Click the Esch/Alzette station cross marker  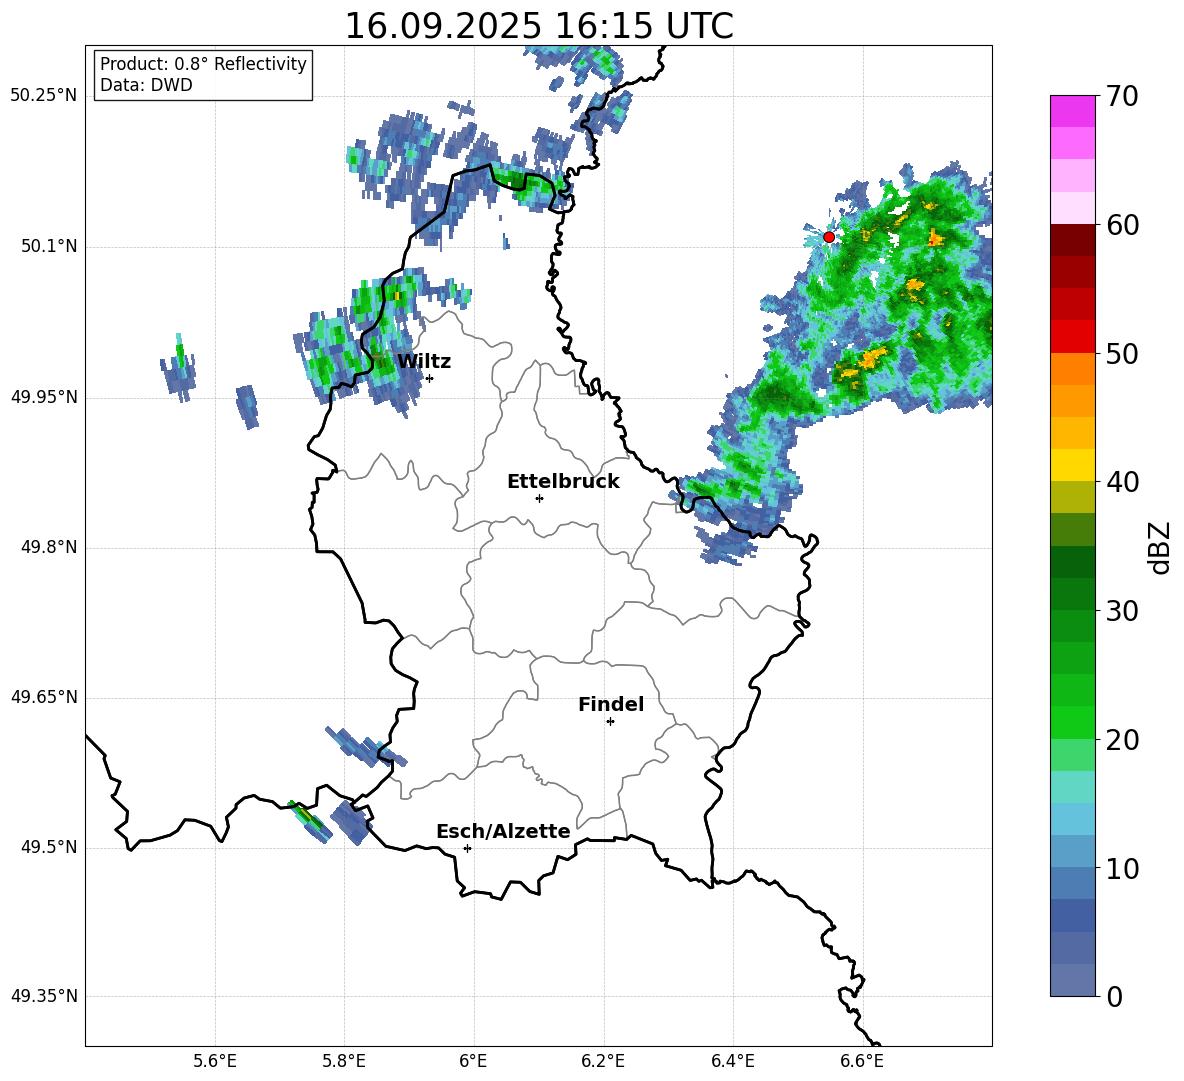pos(467,848)
